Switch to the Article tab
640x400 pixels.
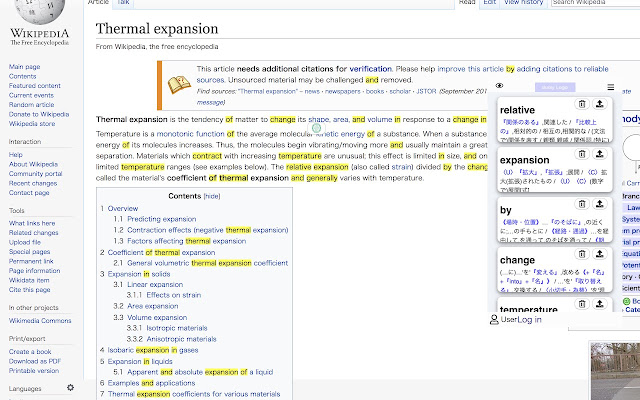click(98, 2)
